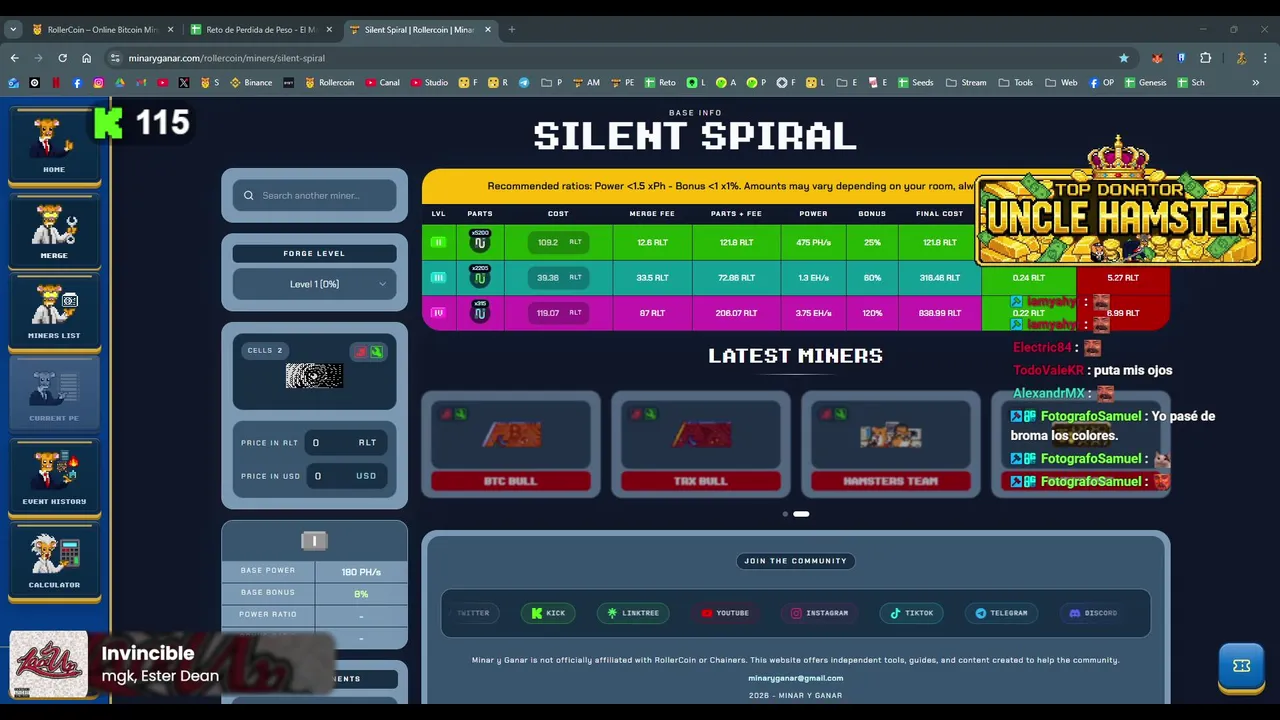
Task: Reload the current page
Action: coord(62,58)
